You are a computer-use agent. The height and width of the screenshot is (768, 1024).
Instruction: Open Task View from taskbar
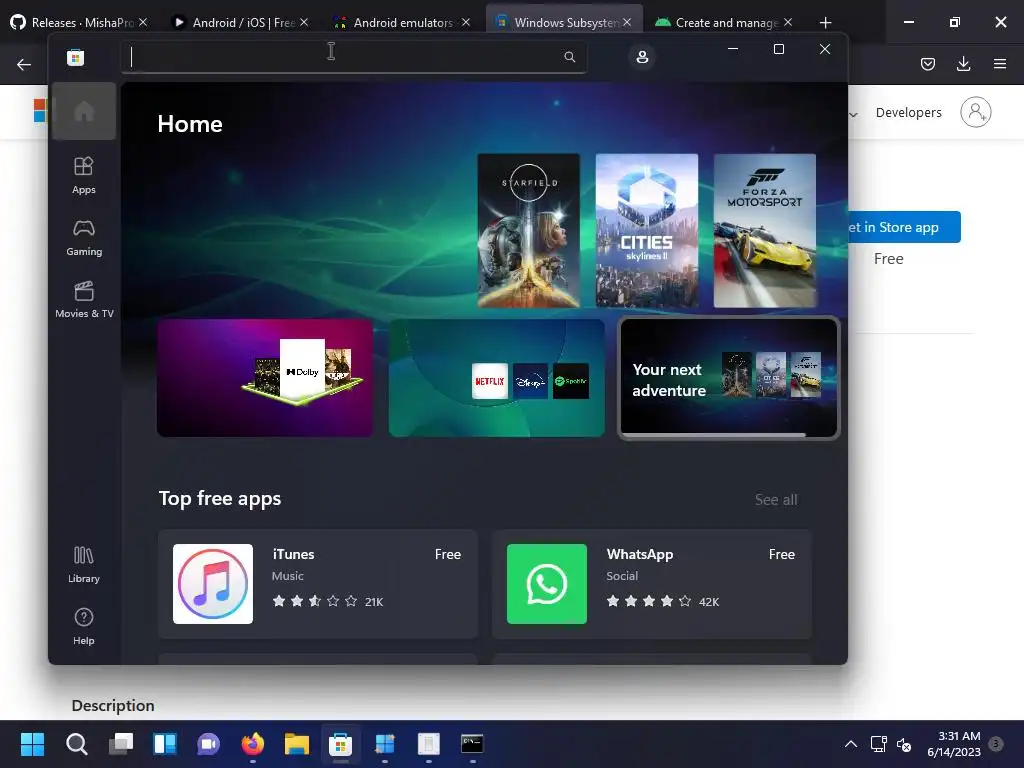[121, 744]
